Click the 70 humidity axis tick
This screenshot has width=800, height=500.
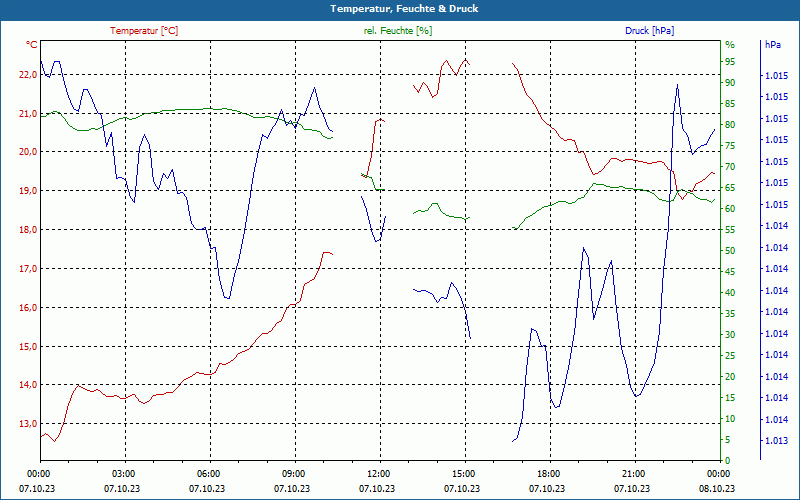(730, 167)
